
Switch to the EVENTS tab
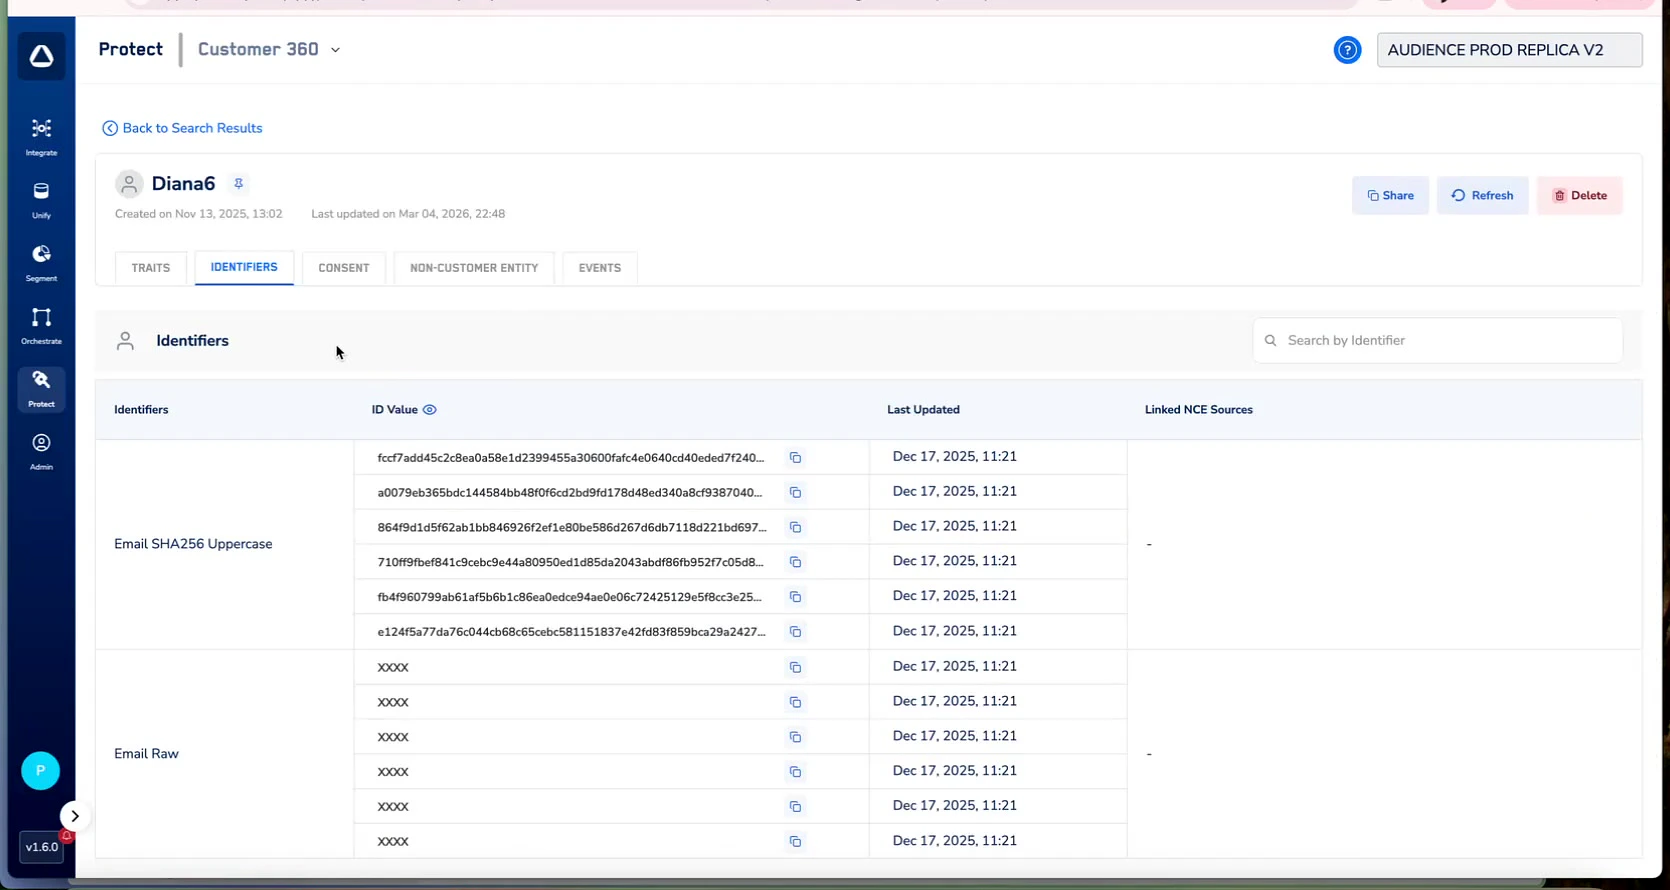click(600, 268)
